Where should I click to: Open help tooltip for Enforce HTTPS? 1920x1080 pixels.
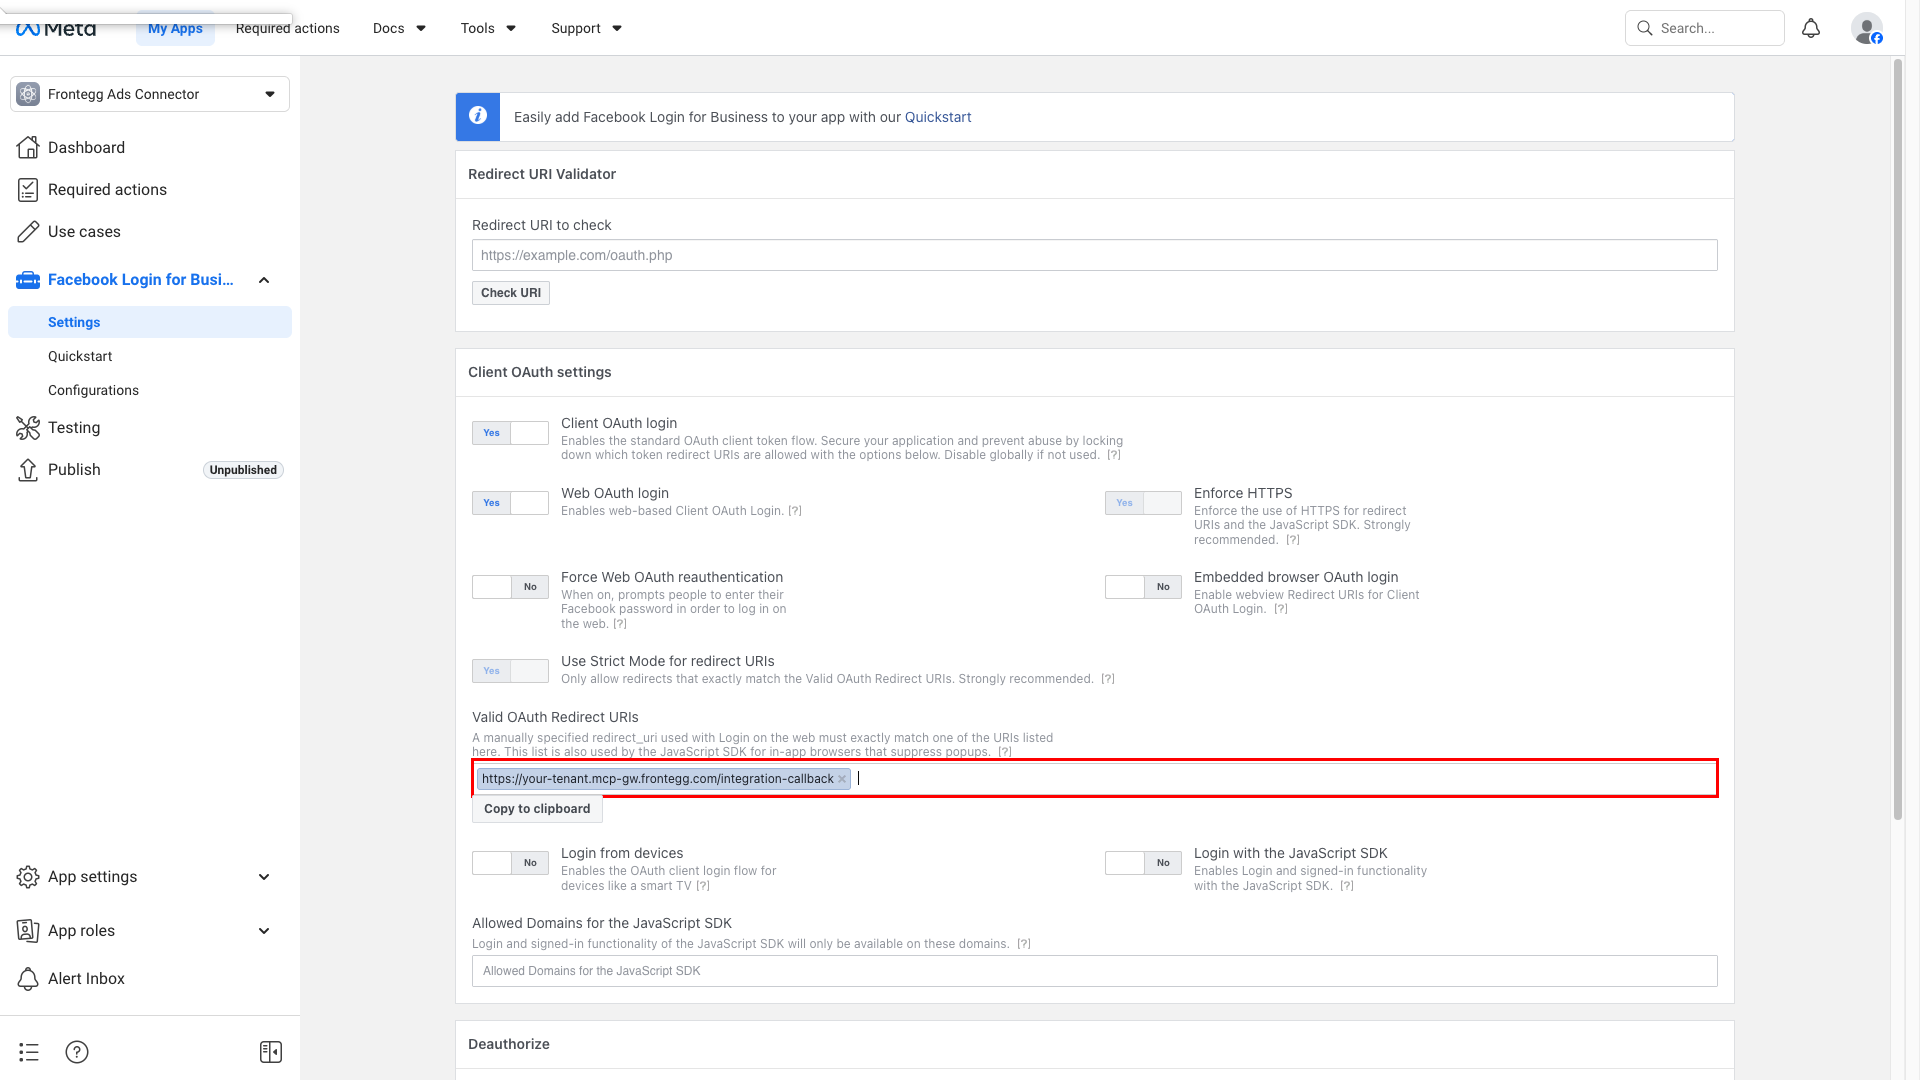point(1293,540)
